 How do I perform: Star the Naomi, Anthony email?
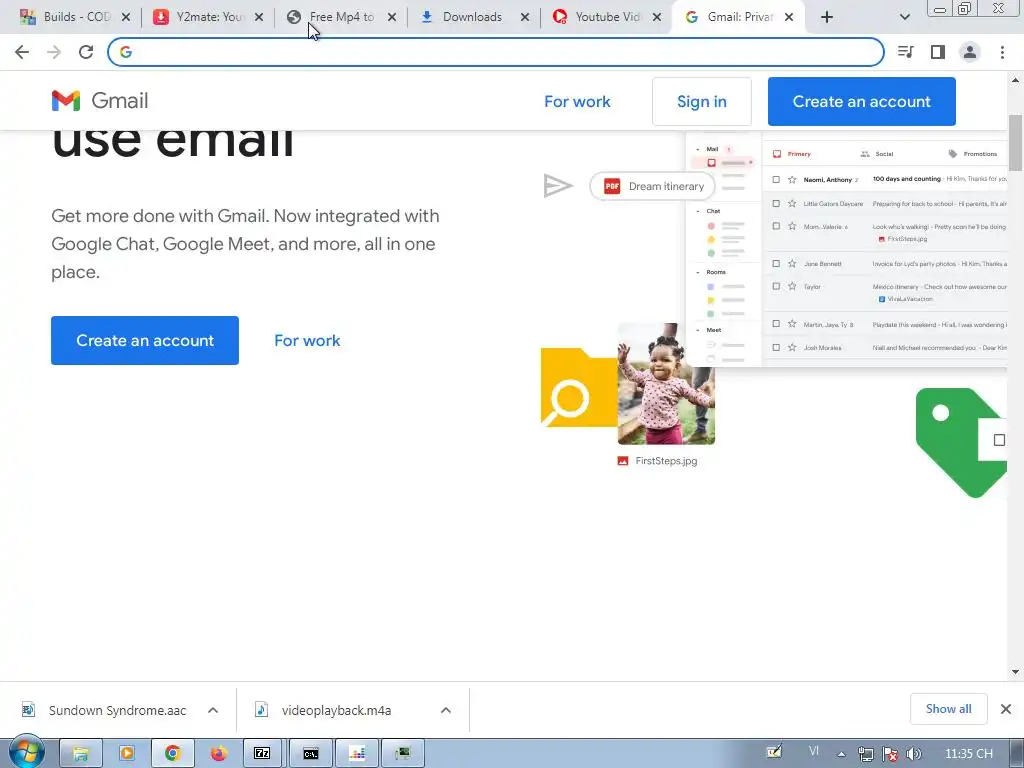click(792, 179)
